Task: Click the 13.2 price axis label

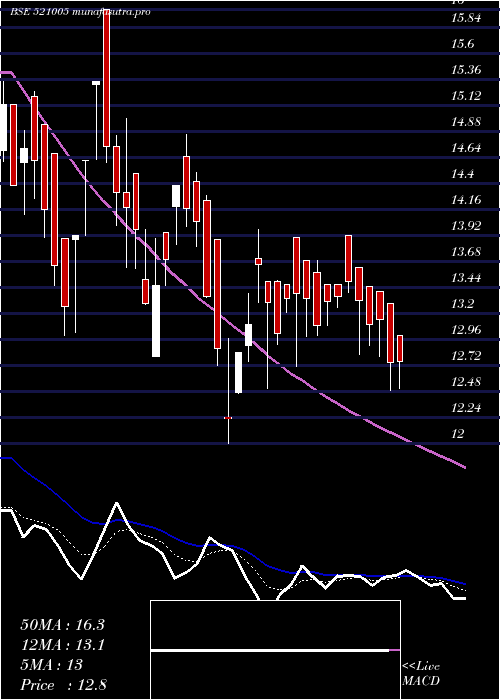Action: tap(463, 304)
